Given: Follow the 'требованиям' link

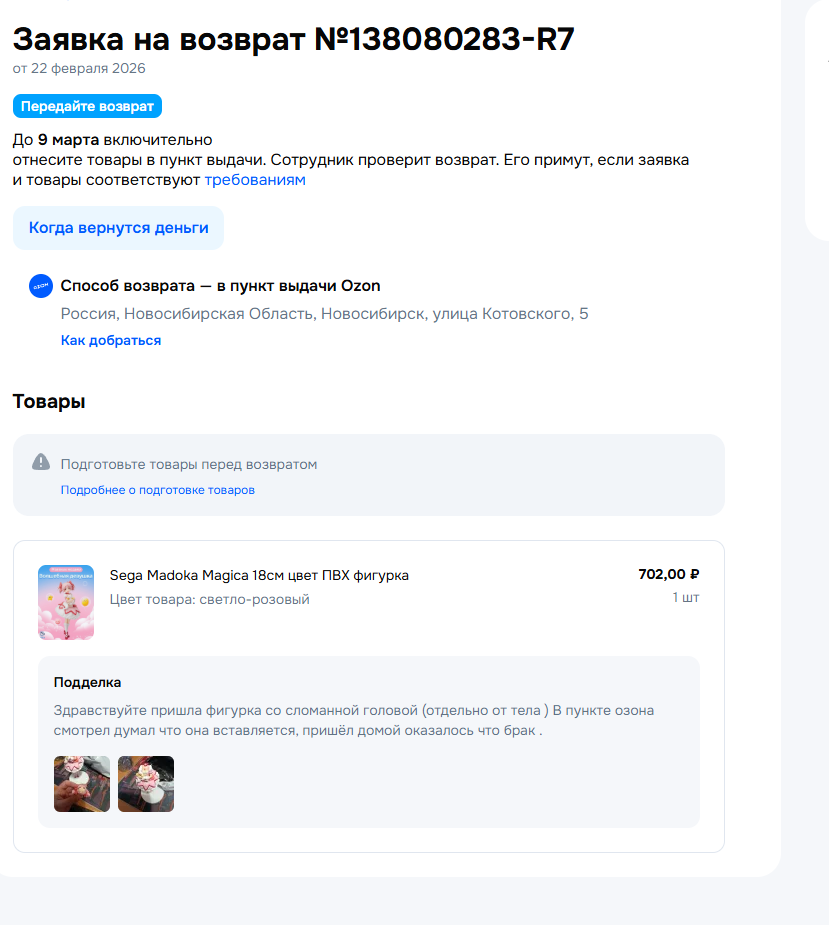Looking at the screenshot, I should (255, 180).
